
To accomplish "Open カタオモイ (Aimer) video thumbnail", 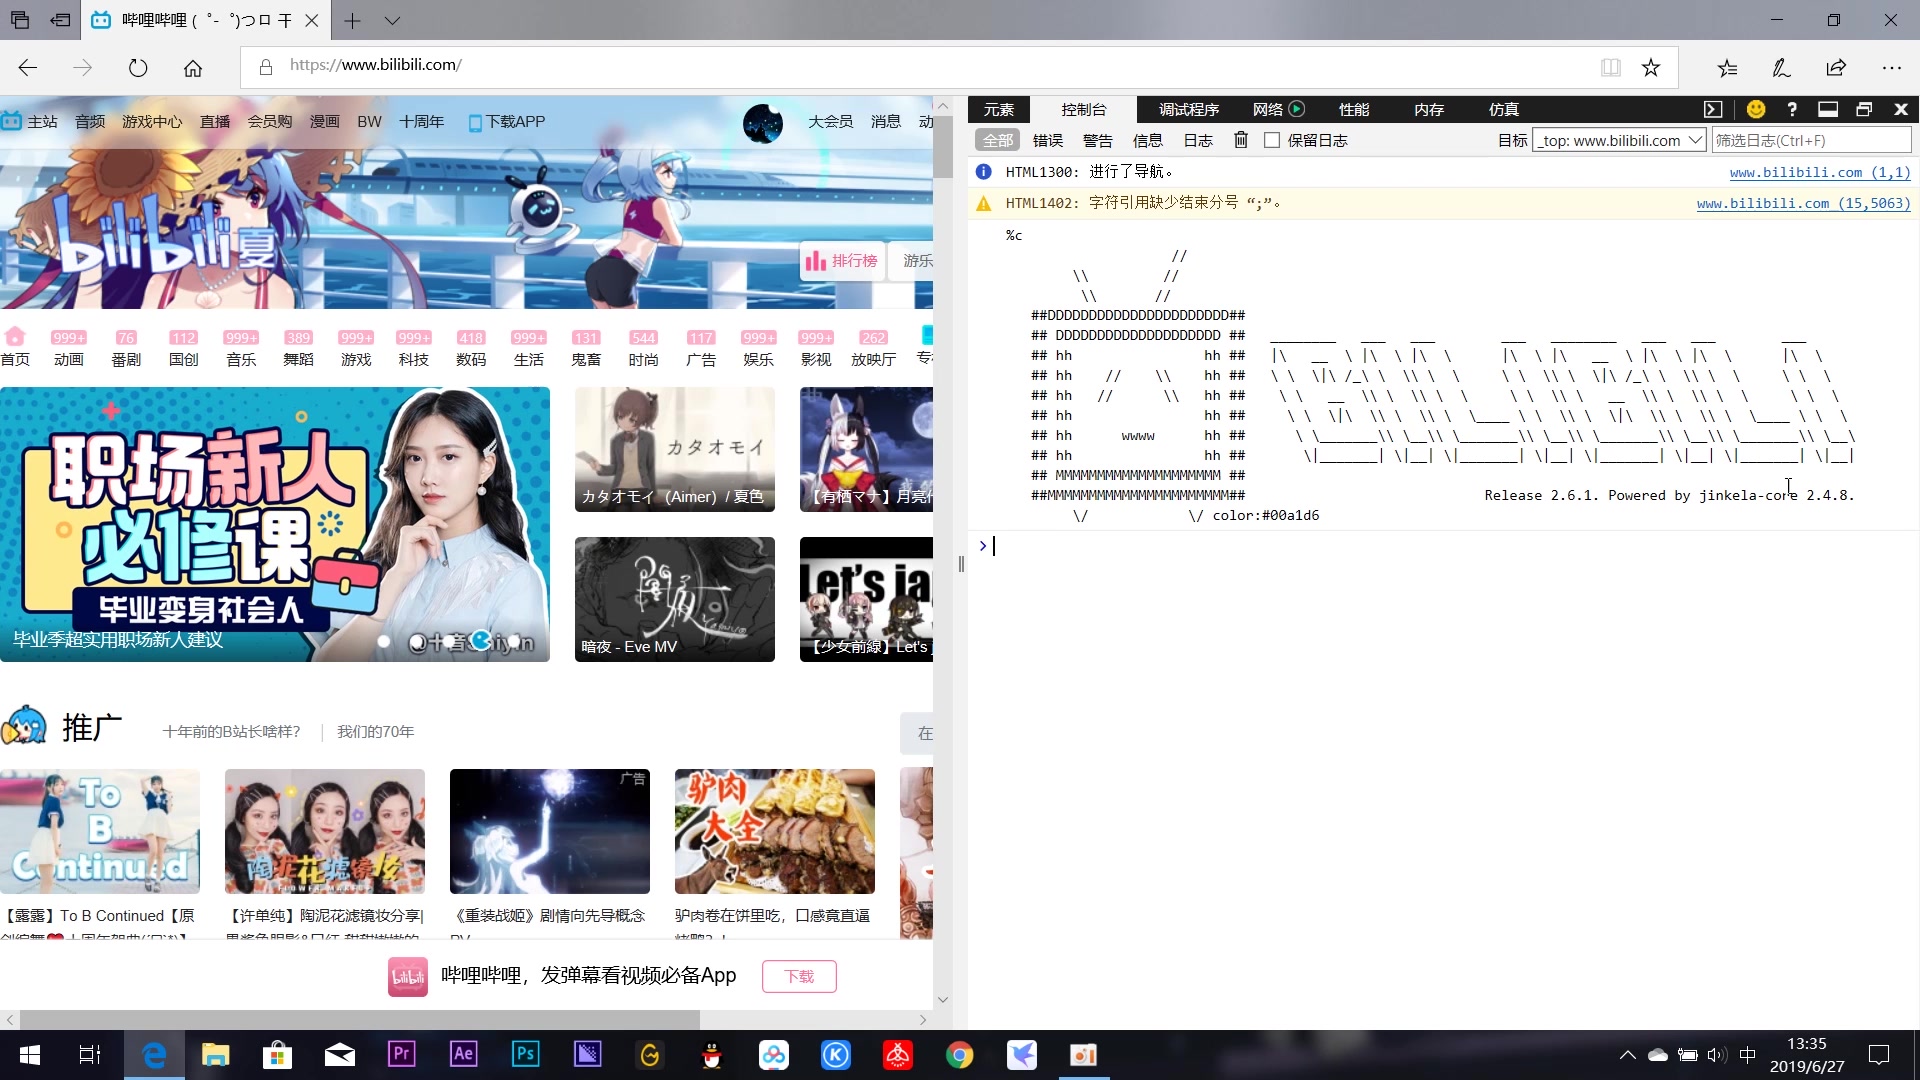I will [675, 449].
